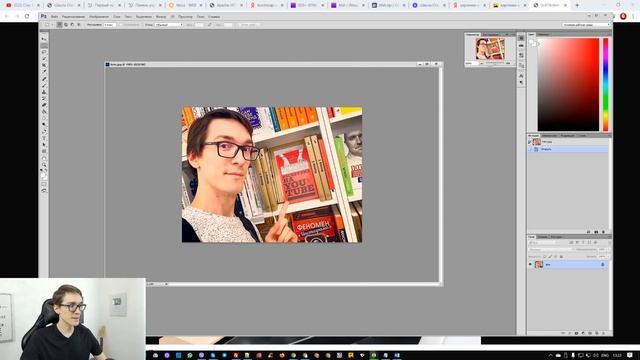640x360 pixels.
Task: Change screen mode at toolbar bottom
Action: (44, 191)
